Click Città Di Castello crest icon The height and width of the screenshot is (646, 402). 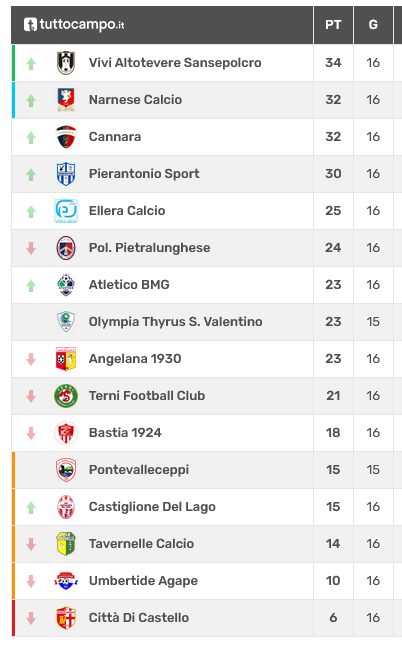(x=66, y=618)
